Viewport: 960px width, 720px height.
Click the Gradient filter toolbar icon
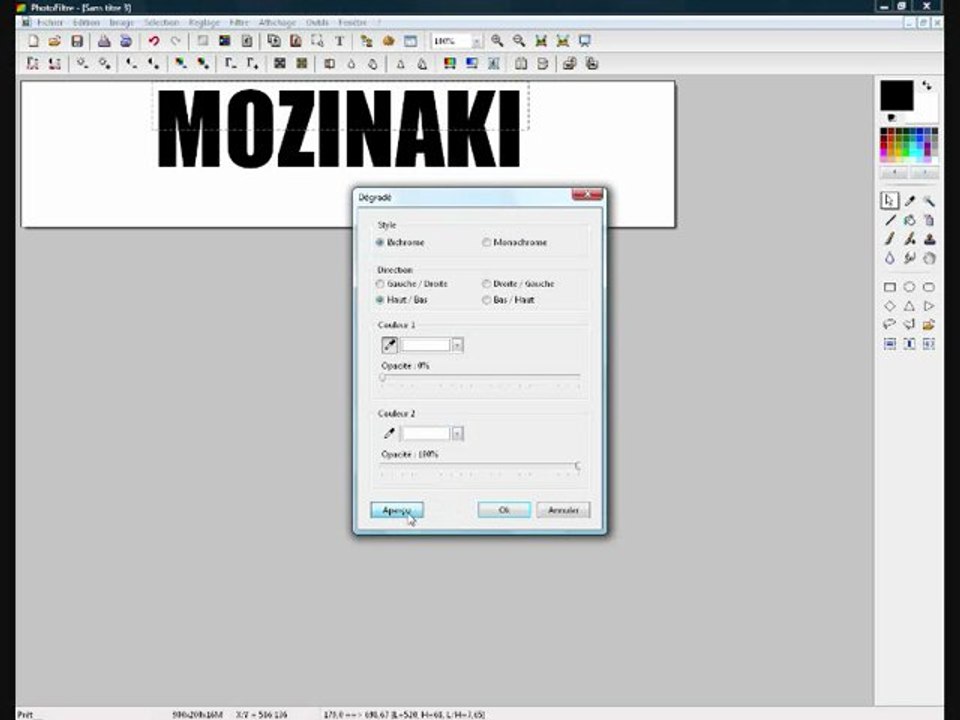471,64
